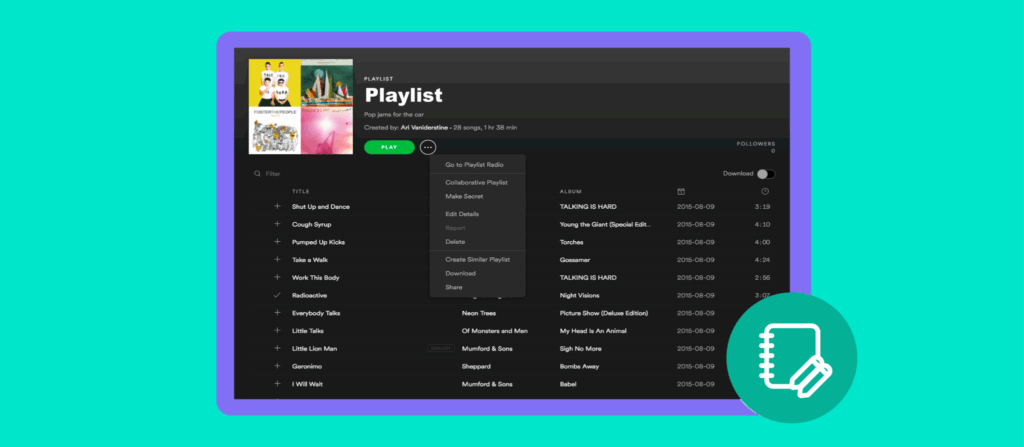Add Shut Up and Dance with plus icon

(277, 207)
